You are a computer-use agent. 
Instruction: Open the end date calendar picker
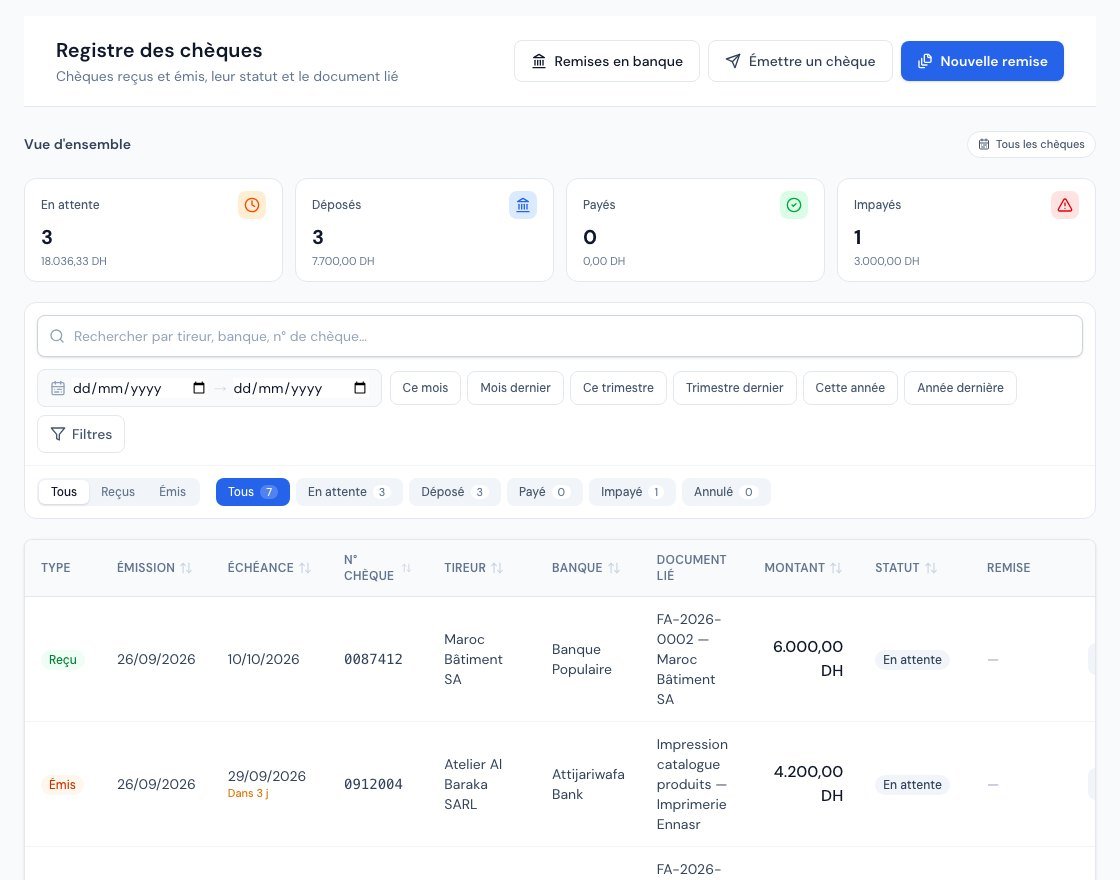pos(360,388)
